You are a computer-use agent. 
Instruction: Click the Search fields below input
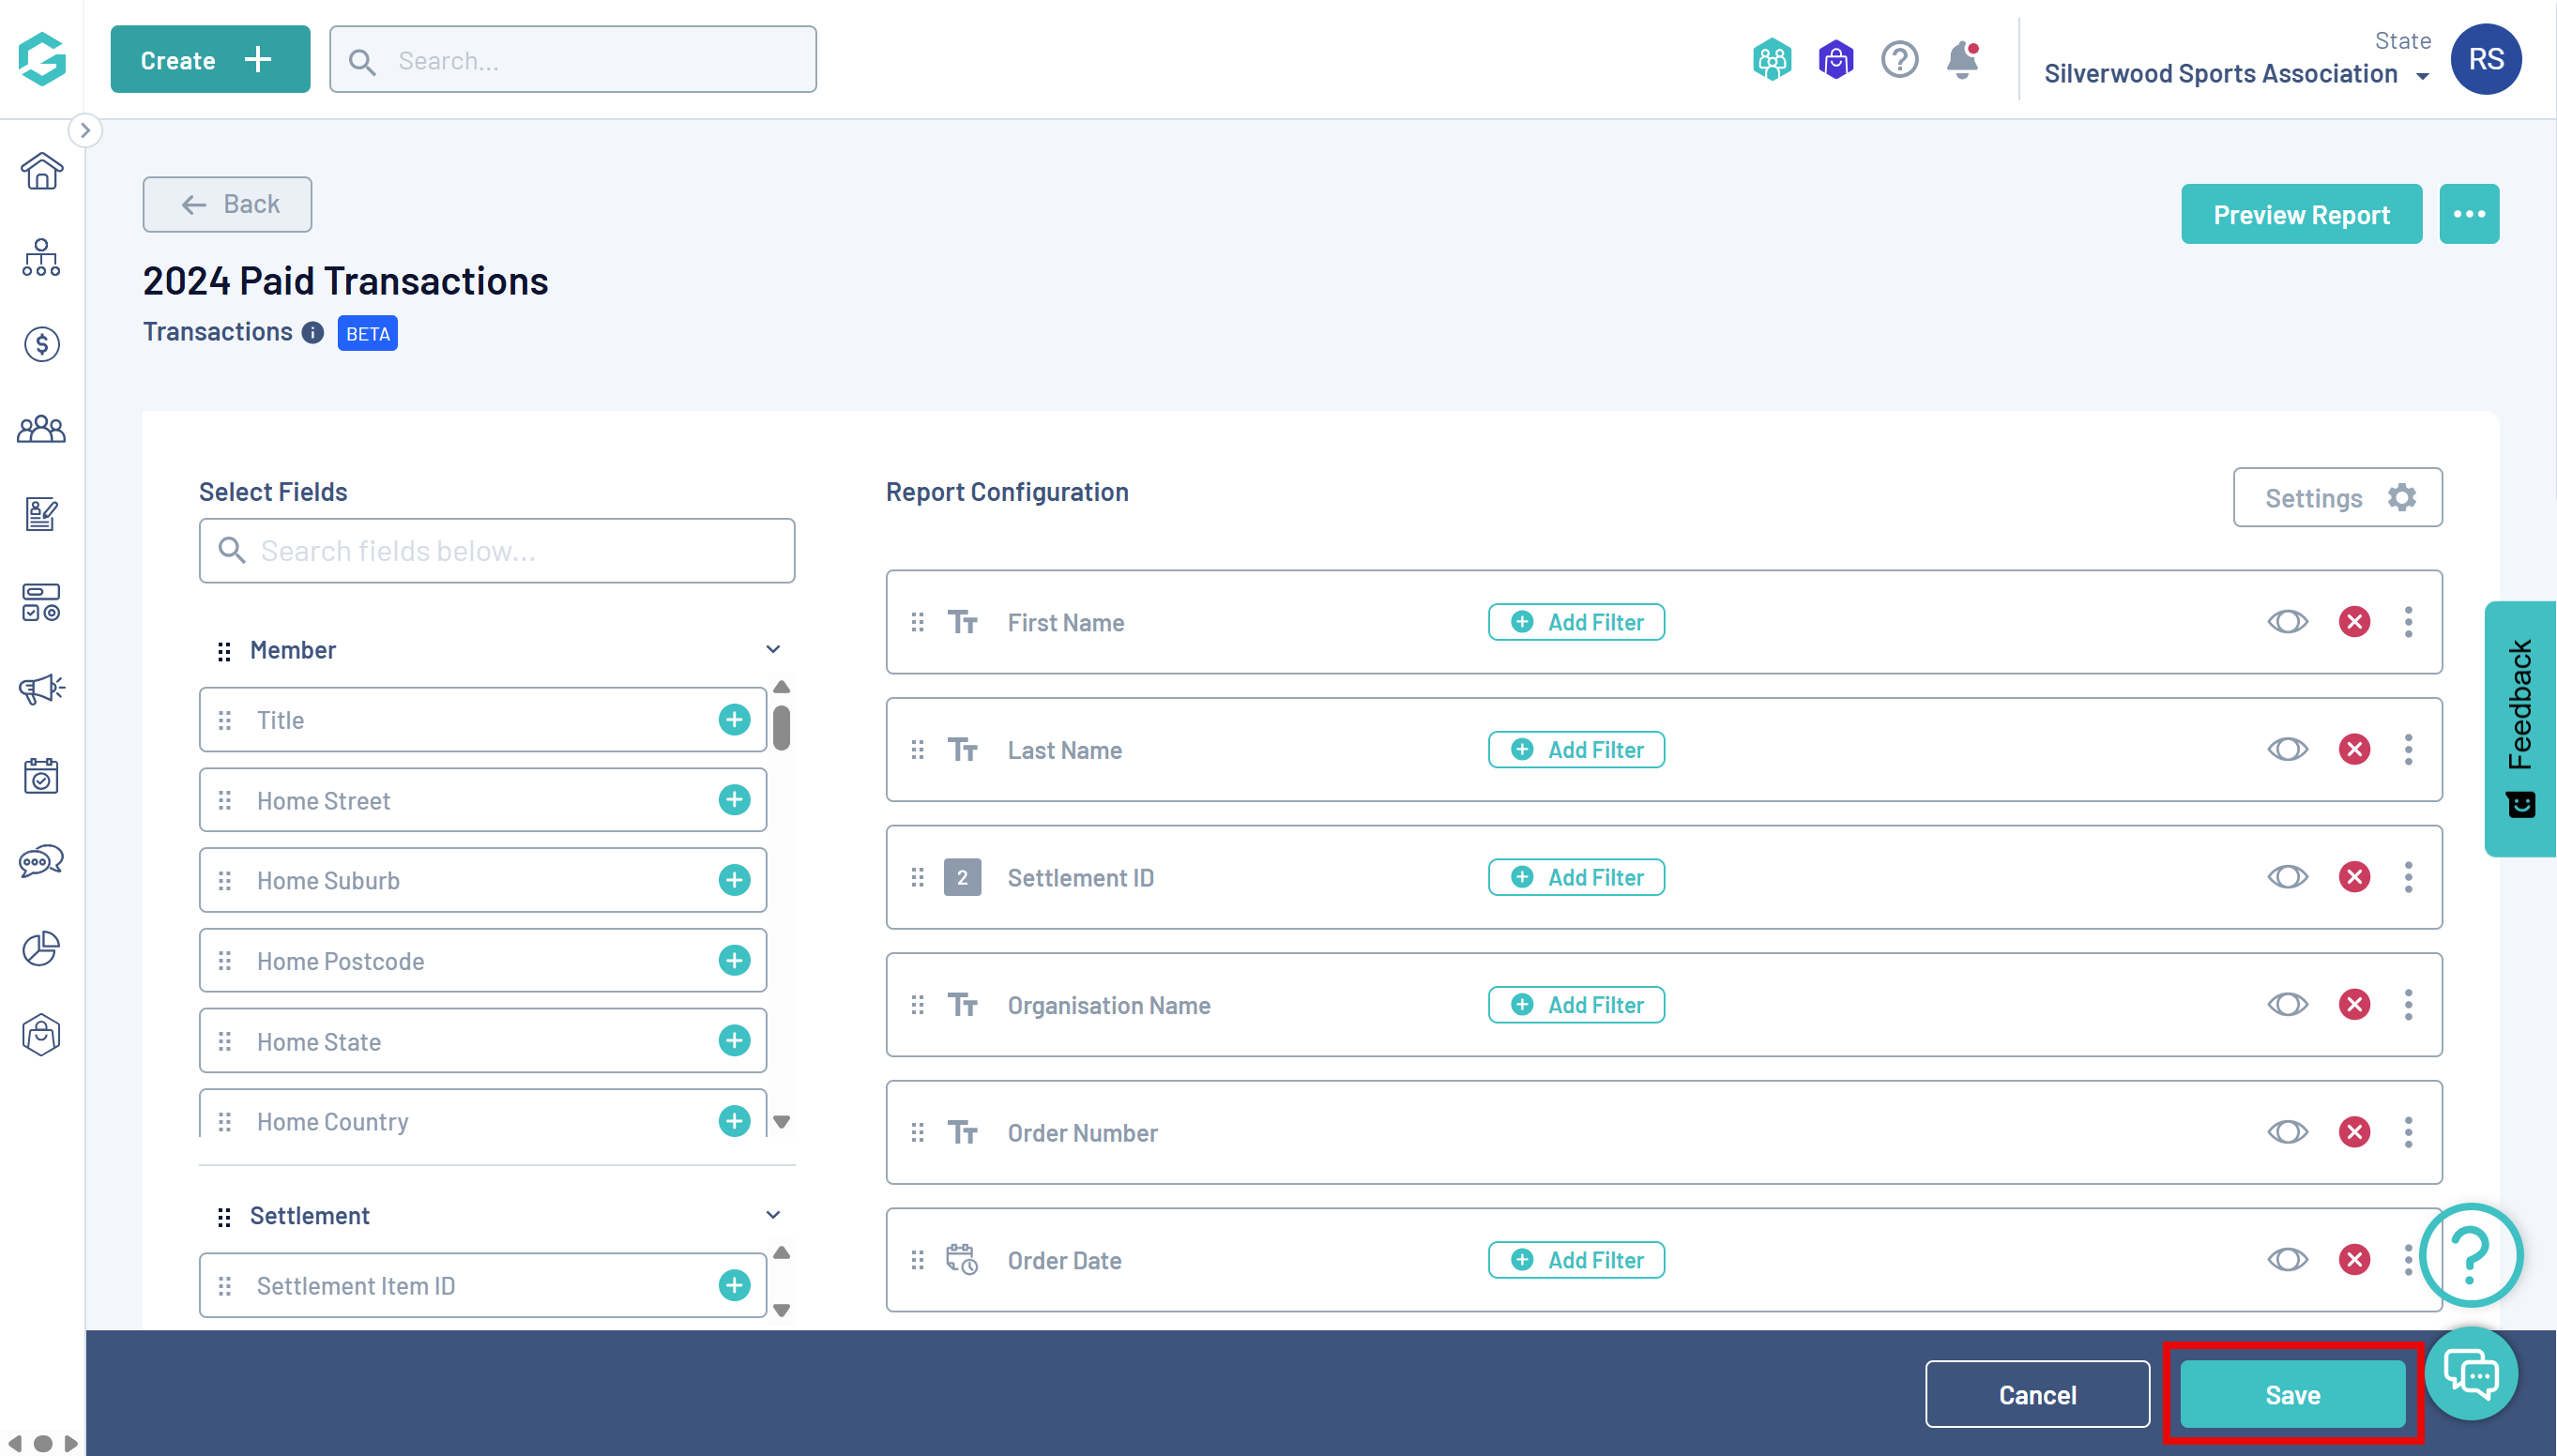pos(497,551)
